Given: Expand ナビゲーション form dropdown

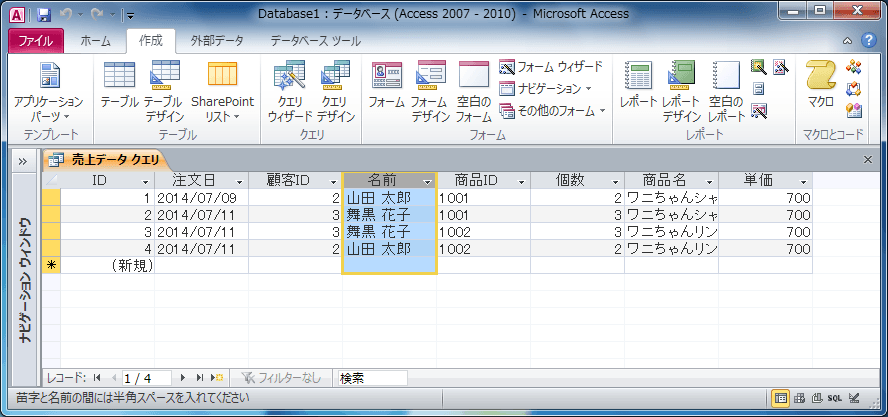Looking at the screenshot, I should tap(546, 89).
